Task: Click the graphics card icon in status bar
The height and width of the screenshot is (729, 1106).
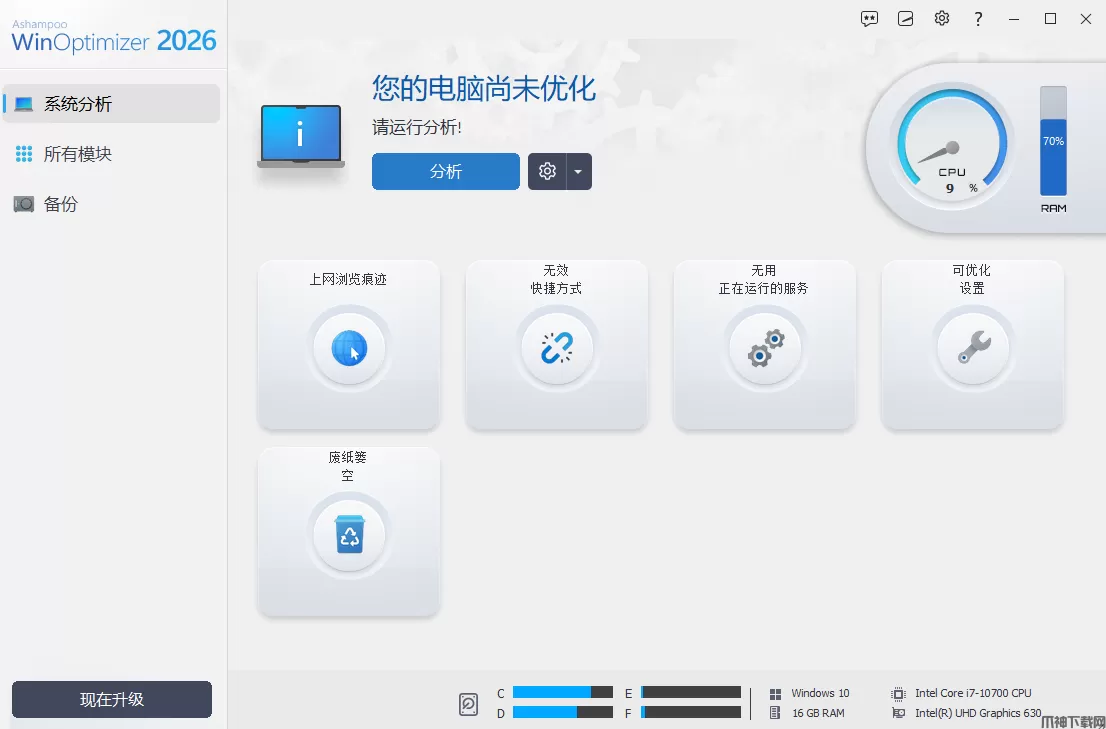Action: pos(898,713)
